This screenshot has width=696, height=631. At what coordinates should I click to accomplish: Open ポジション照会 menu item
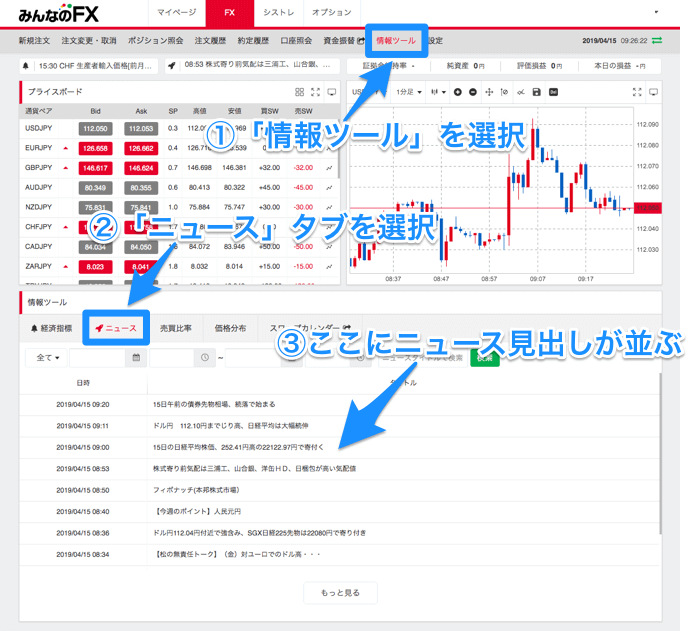click(155, 41)
